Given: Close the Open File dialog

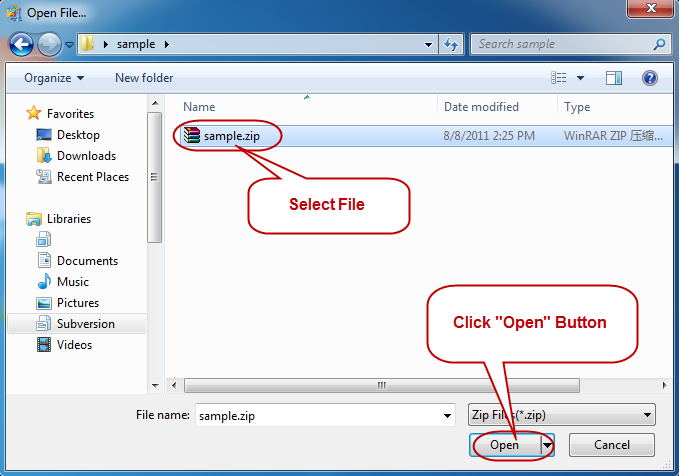Looking at the screenshot, I should pos(651,8).
